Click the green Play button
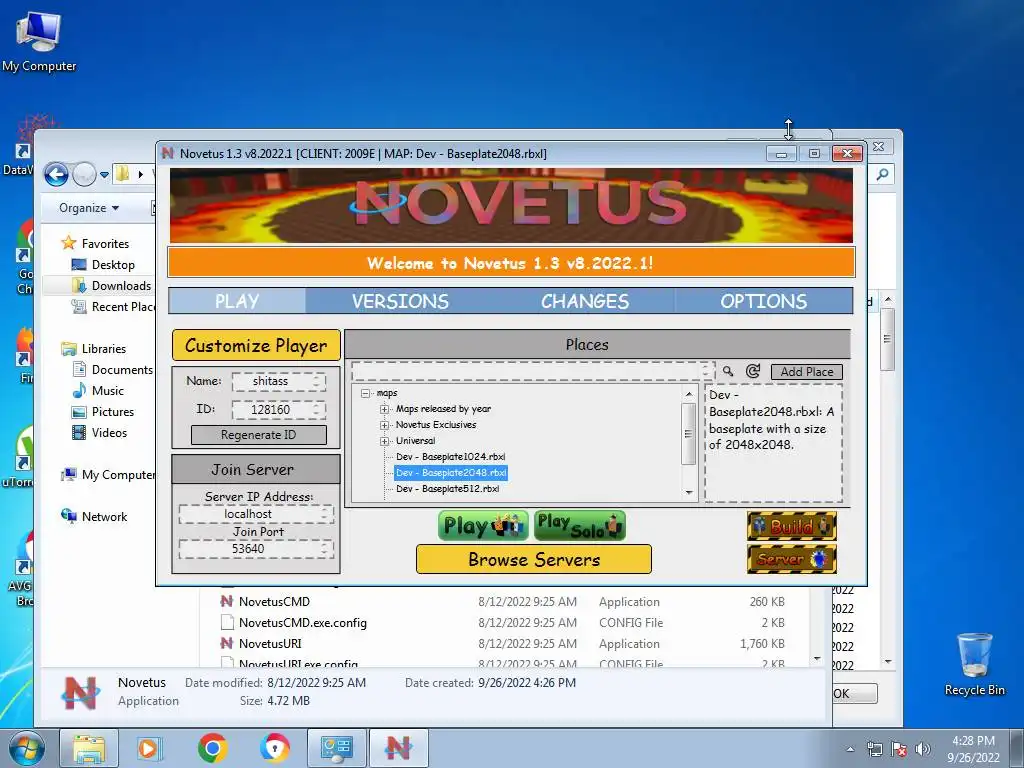Image resolution: width=1024 pixels, height=768 pixels. tap(483, 526)
